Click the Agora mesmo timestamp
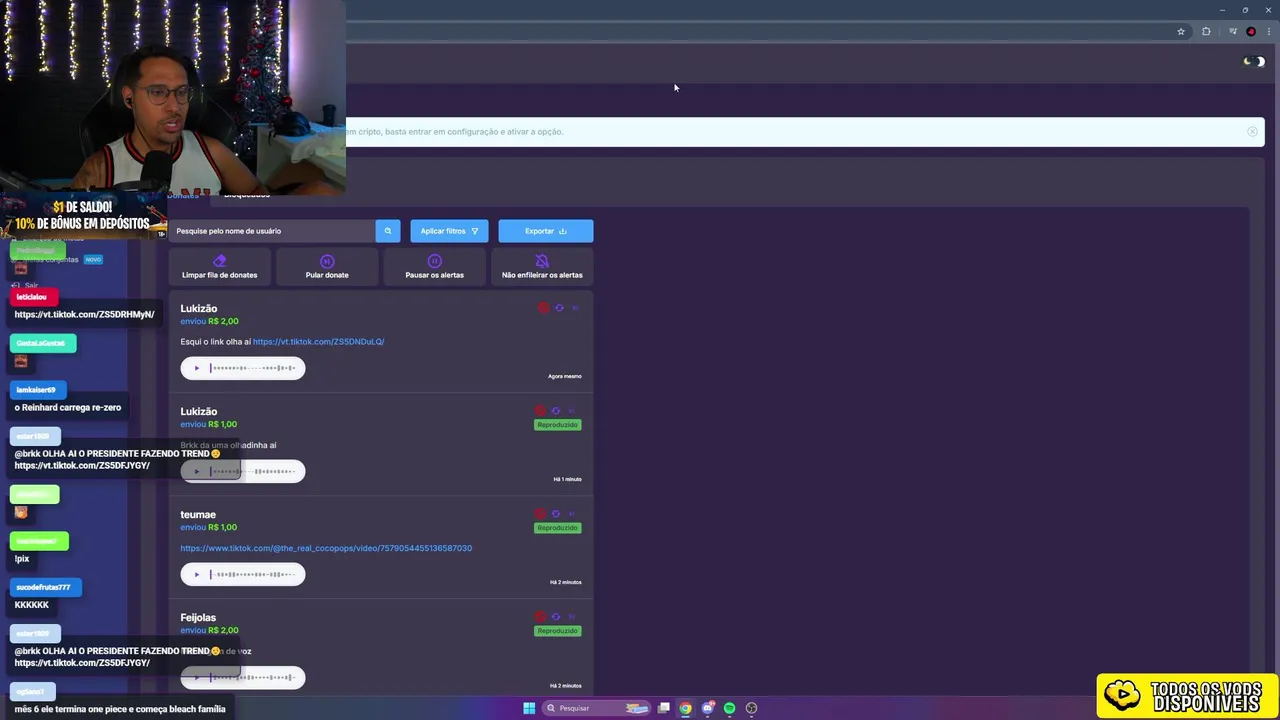1280x720 pixels. pyautogui.click(x=564, y=376)
